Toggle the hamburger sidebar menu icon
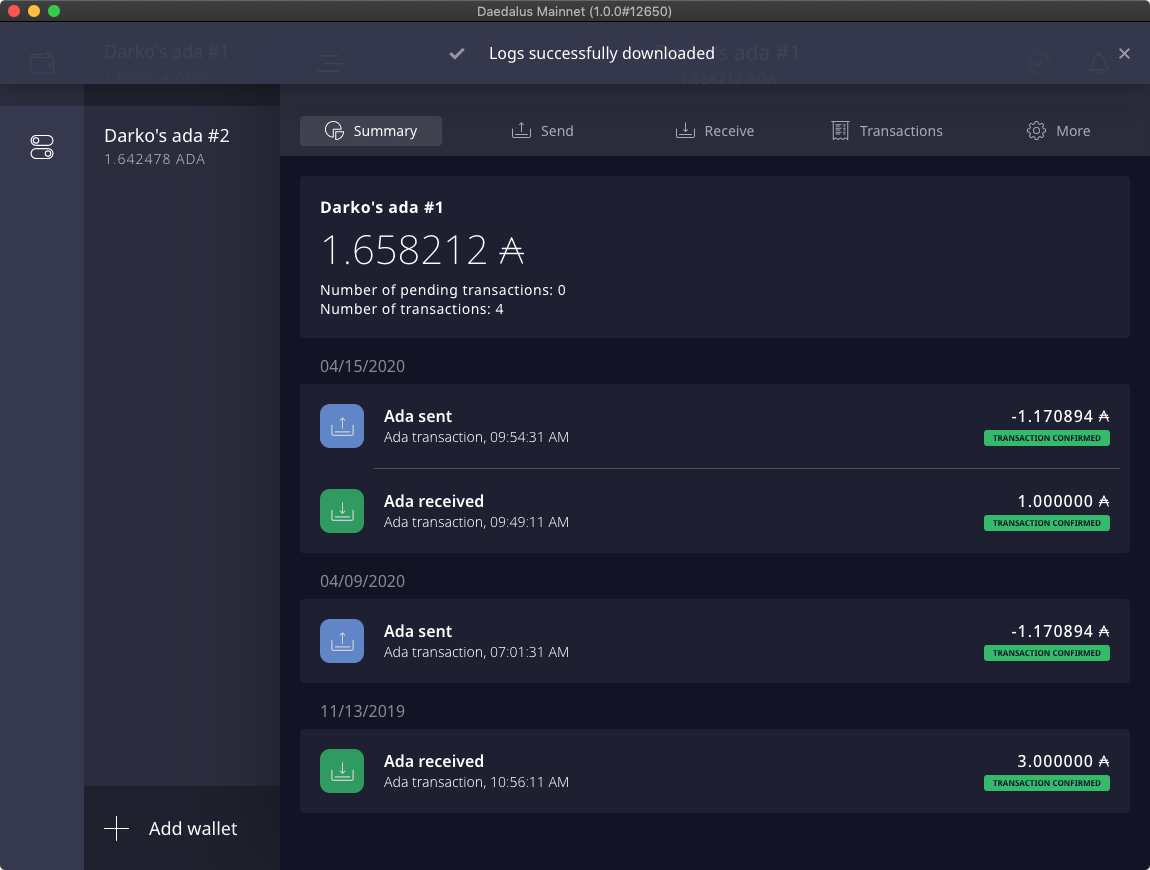Viewport: 1150px width, 870px height. coord(331,64)
